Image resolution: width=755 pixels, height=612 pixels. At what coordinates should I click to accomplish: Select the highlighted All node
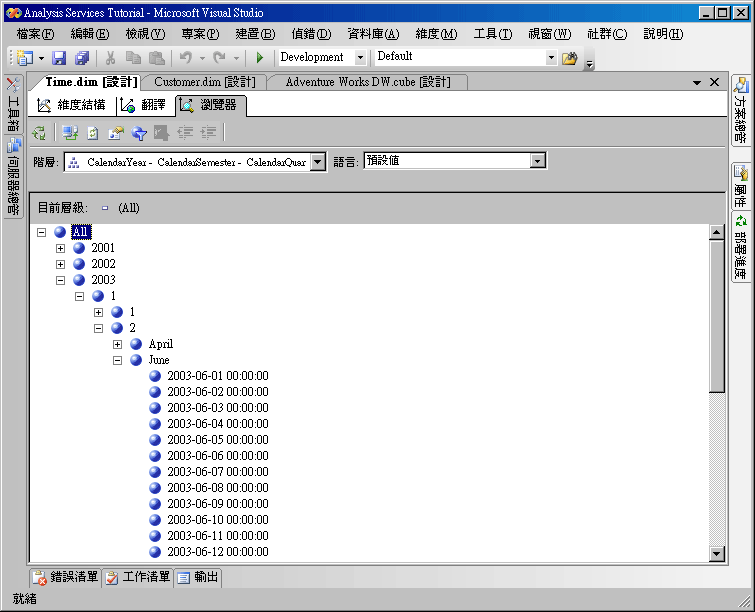click(80, 232)
